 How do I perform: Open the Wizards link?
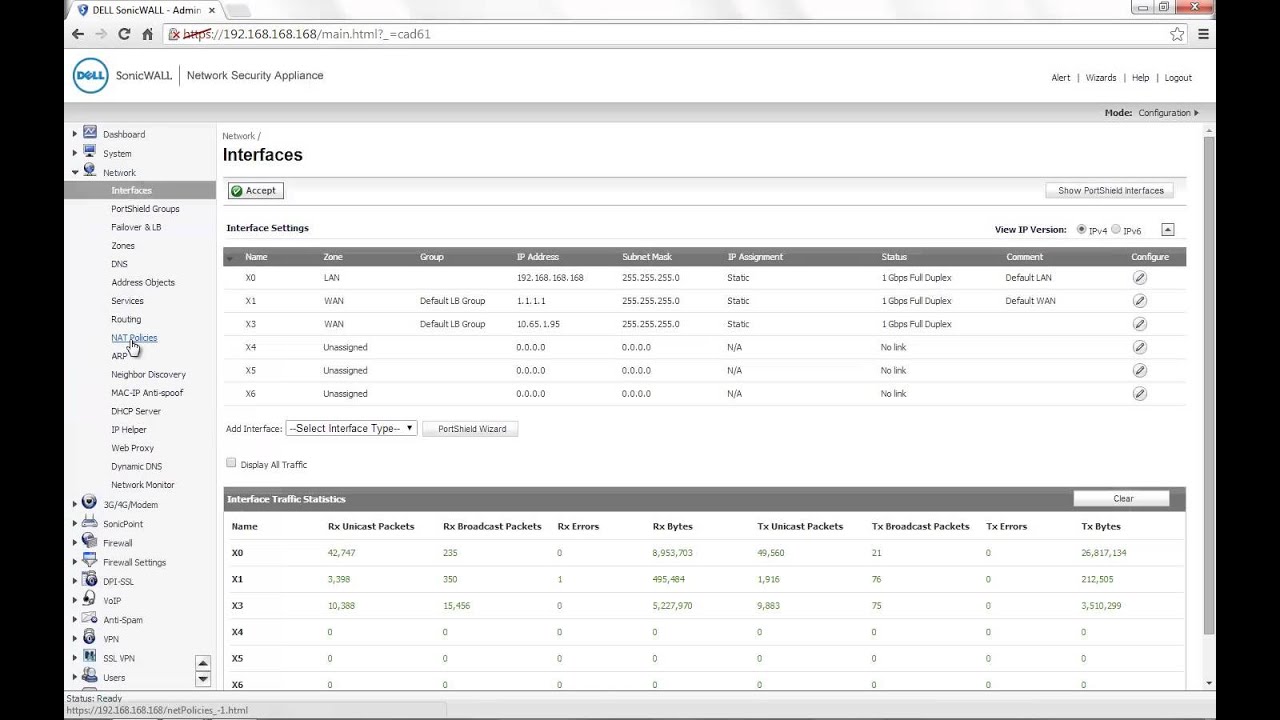[x=1101, y=78]
